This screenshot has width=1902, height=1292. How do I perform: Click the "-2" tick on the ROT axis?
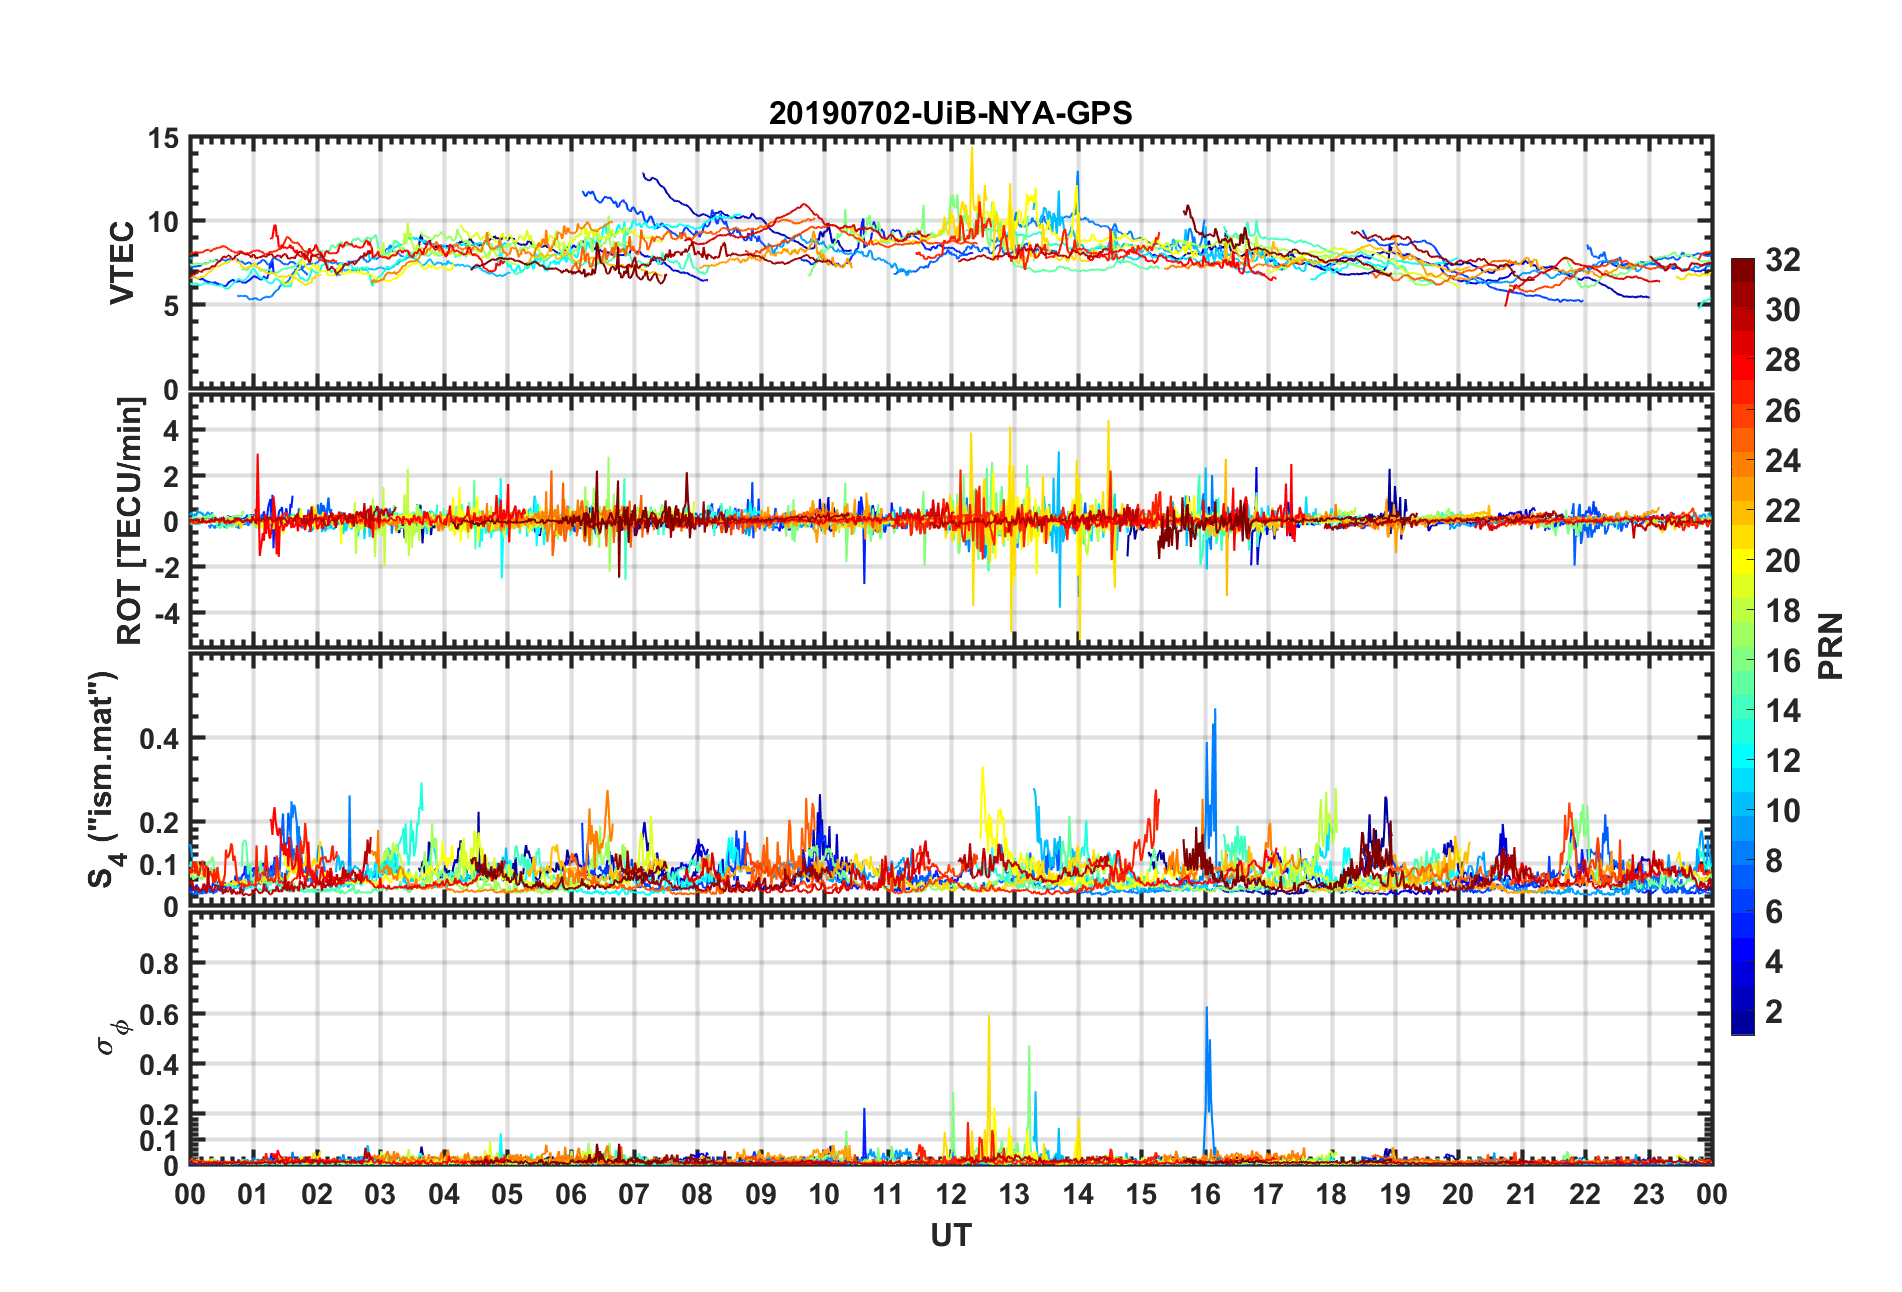click(x=165, y=567)
